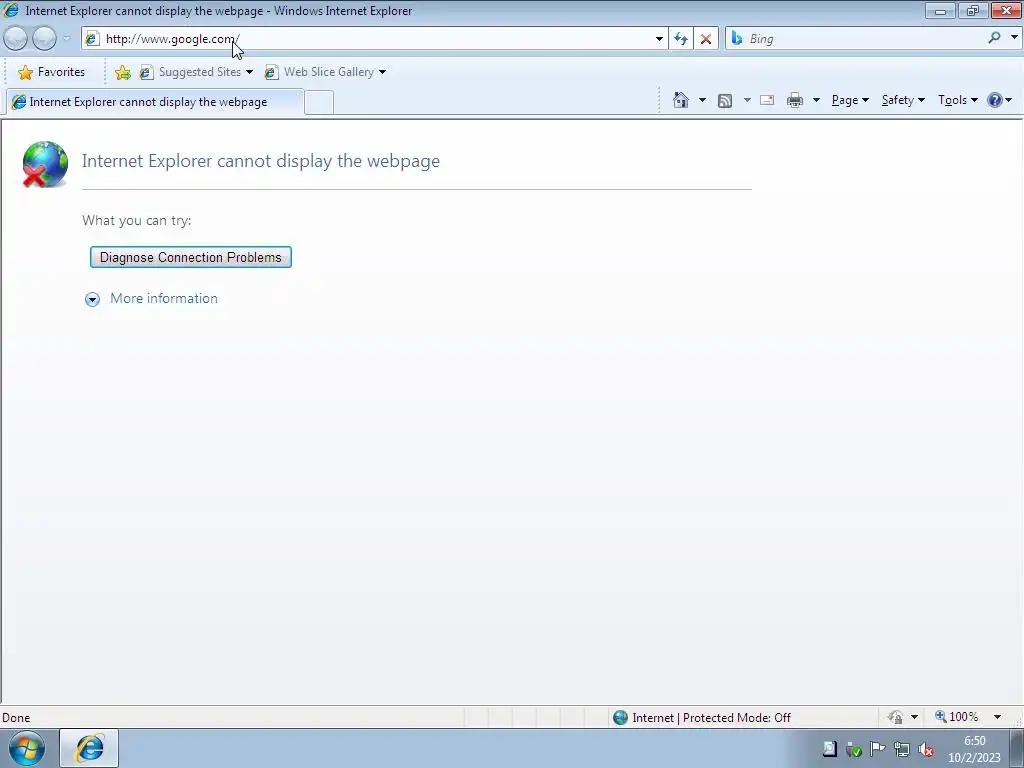
Task: Expand the Home icon dropdown arrow
Action: (702, 100)
